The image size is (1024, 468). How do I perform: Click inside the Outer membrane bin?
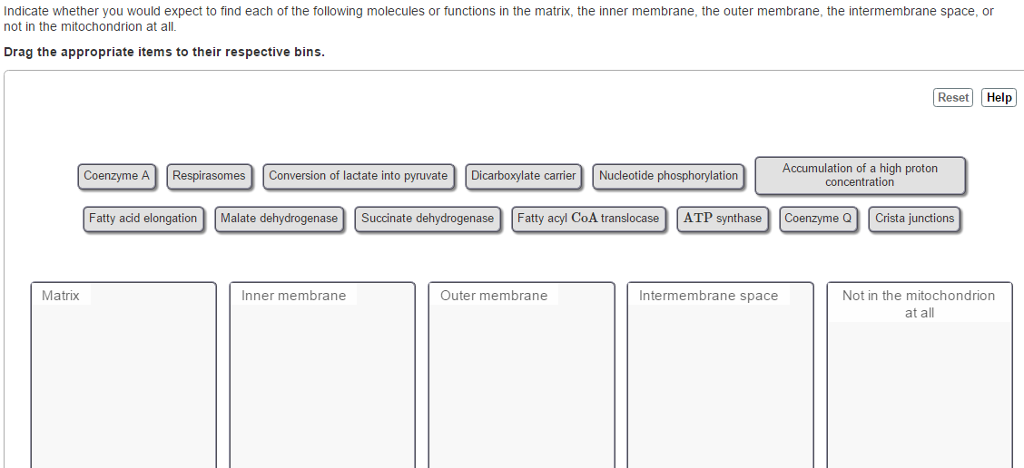(521, 385)
